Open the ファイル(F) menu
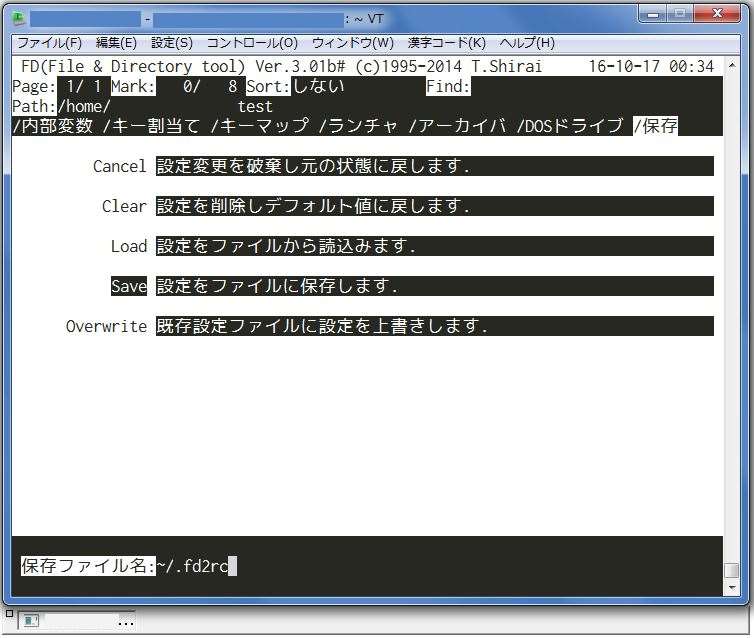This screenshot has width=754, height=638. click(x=49, y=43)
